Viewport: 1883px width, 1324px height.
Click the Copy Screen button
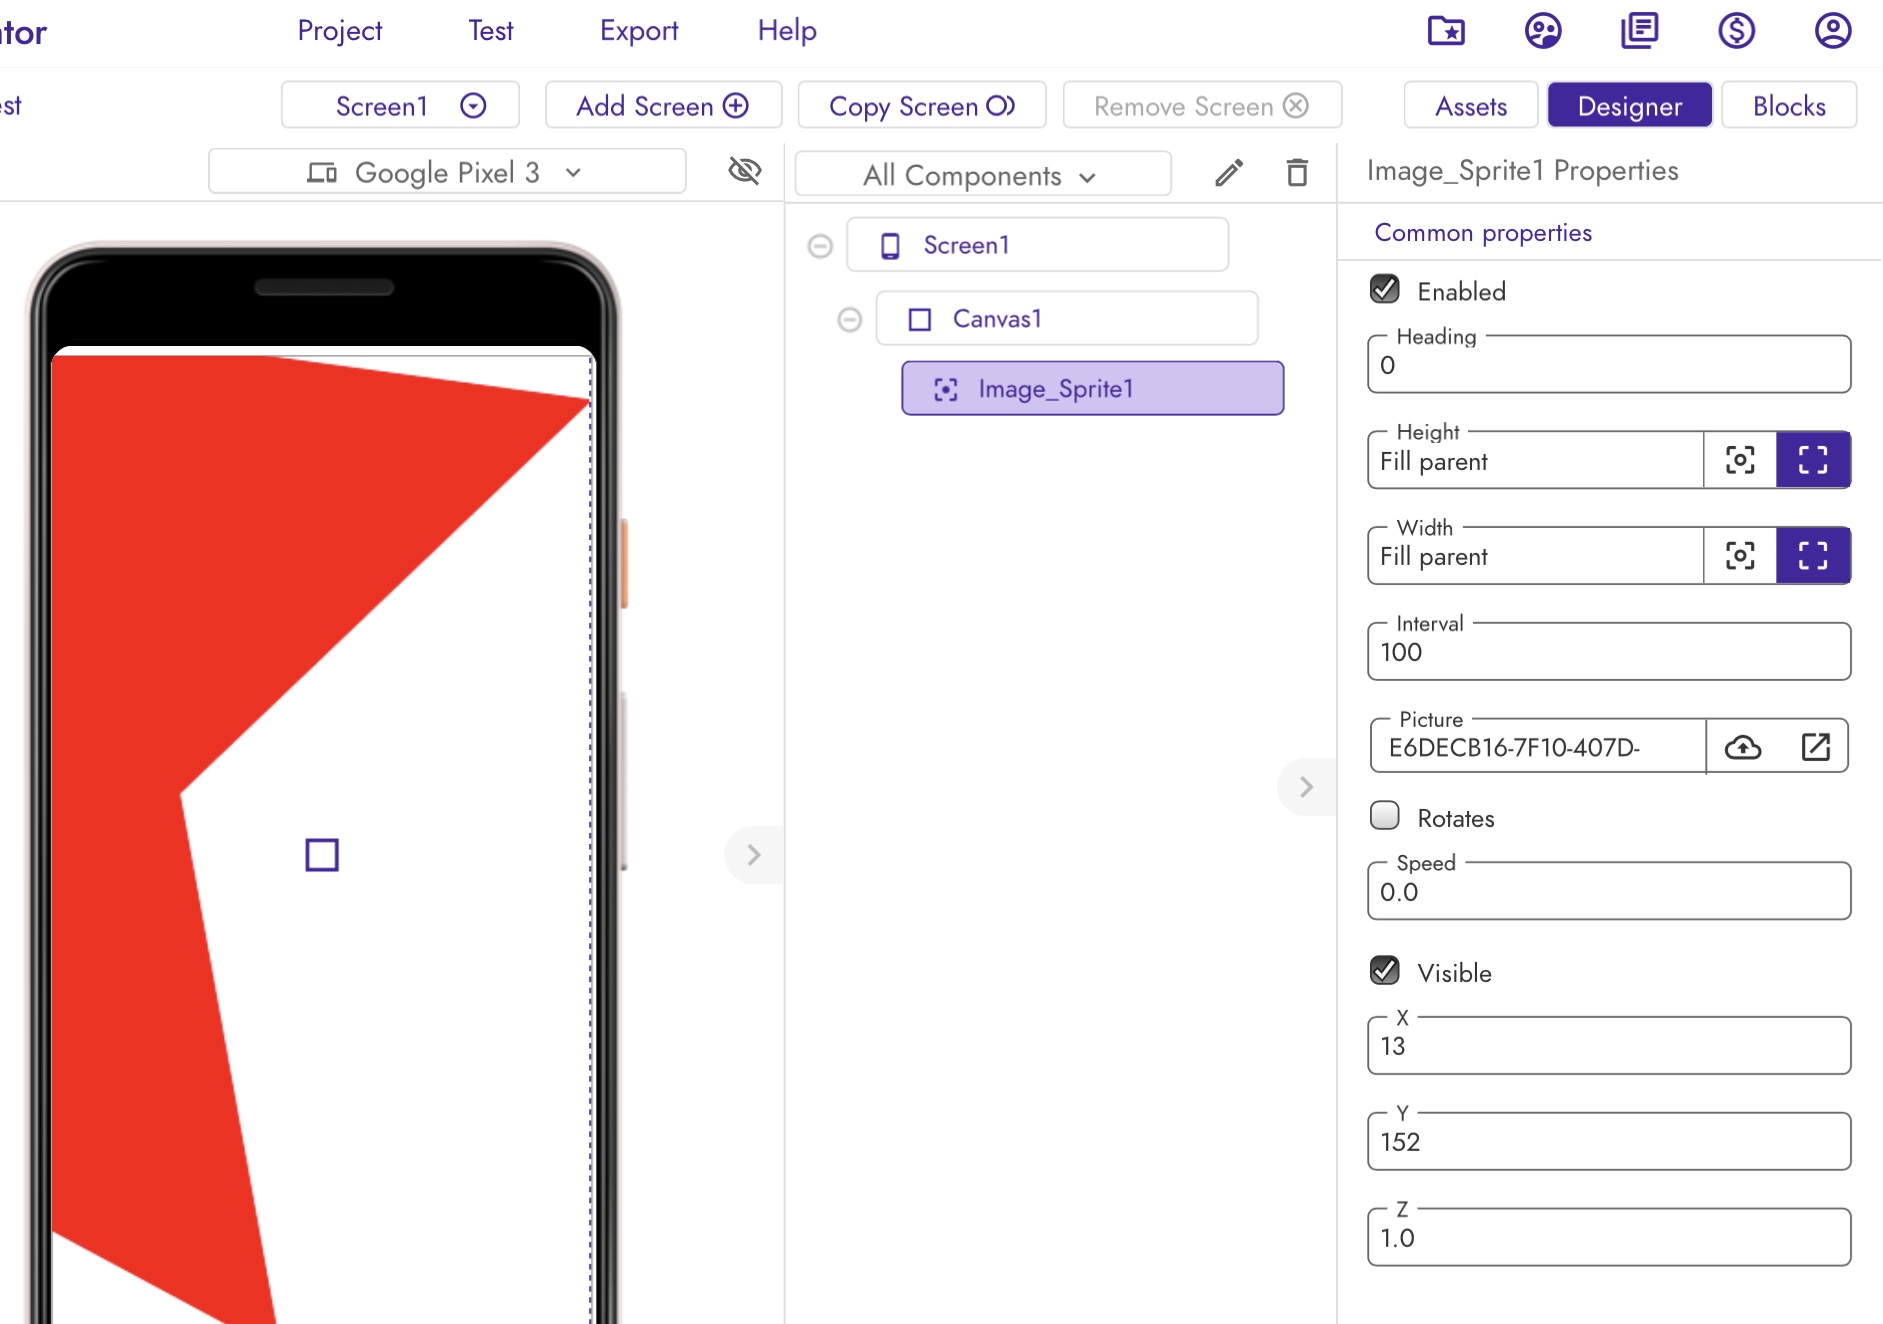pos(922,105)
